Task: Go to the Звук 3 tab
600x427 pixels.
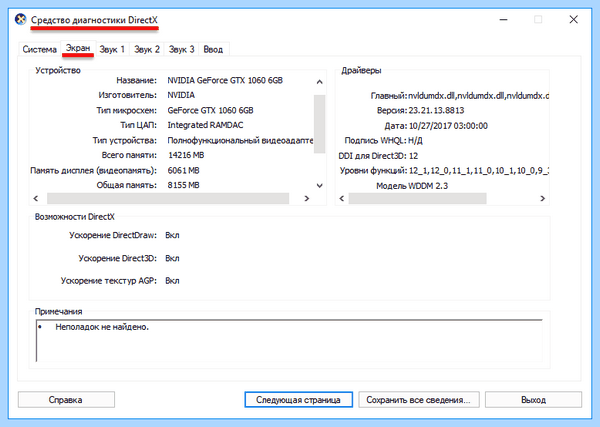Action: tap(181, 49)
